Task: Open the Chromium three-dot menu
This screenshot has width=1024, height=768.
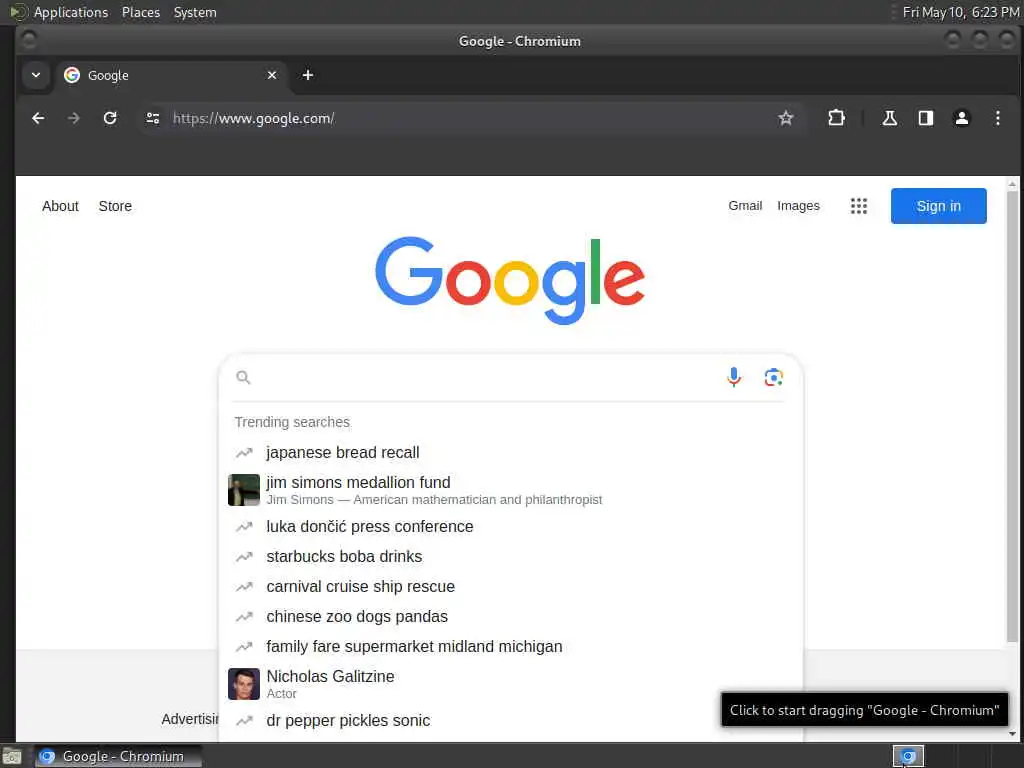Action: point(997,118)
